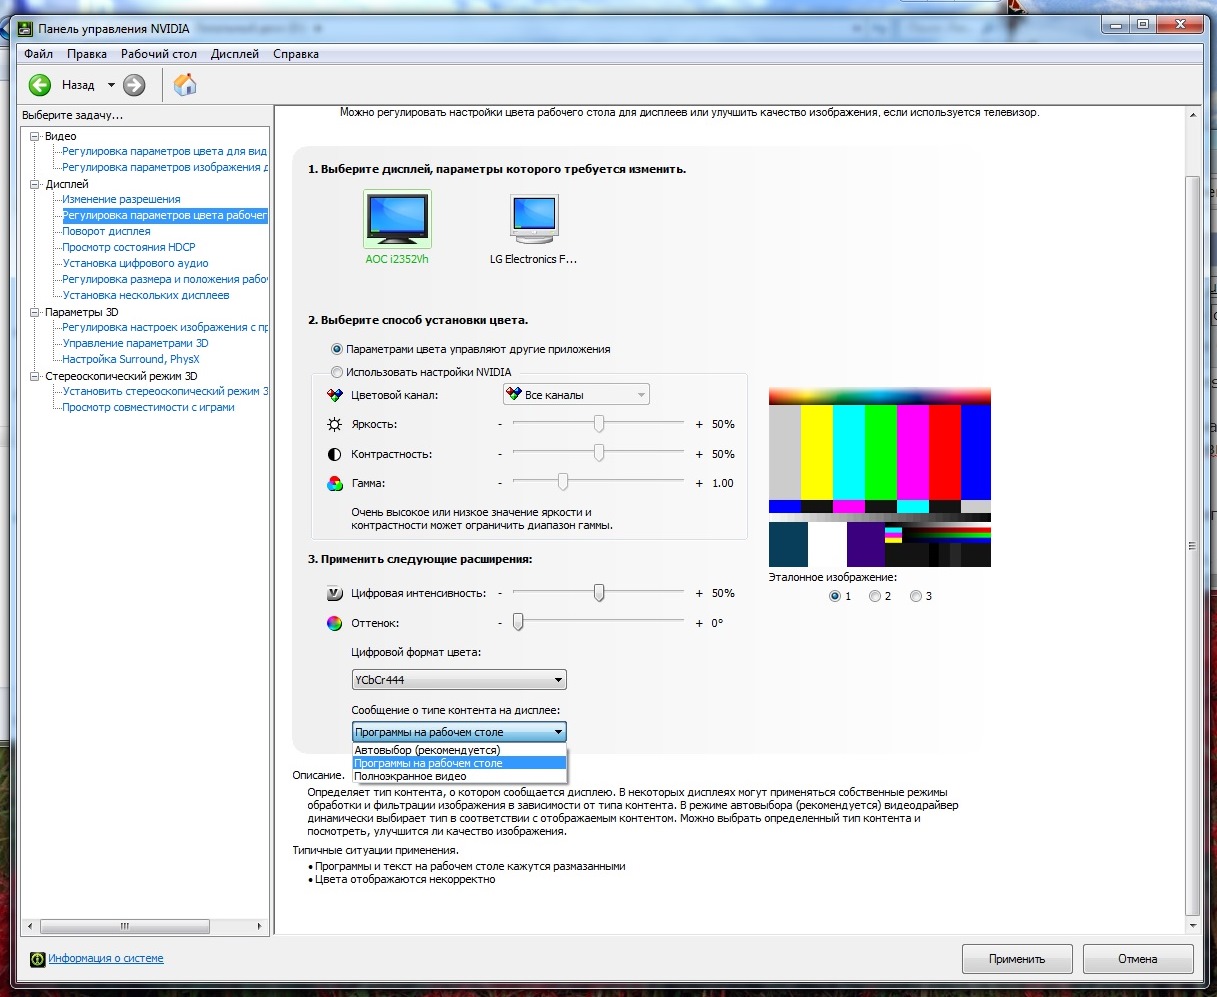
Task: Open Просмотр совместимости с играми
Action: tap(148, 407)
